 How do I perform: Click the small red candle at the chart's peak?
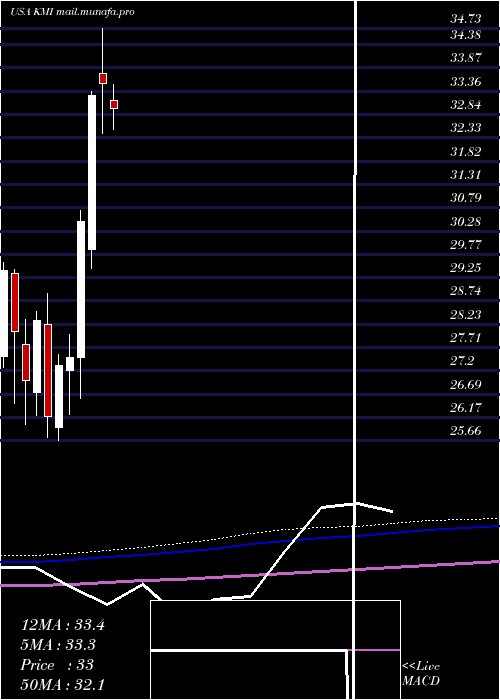coord(103,79)
